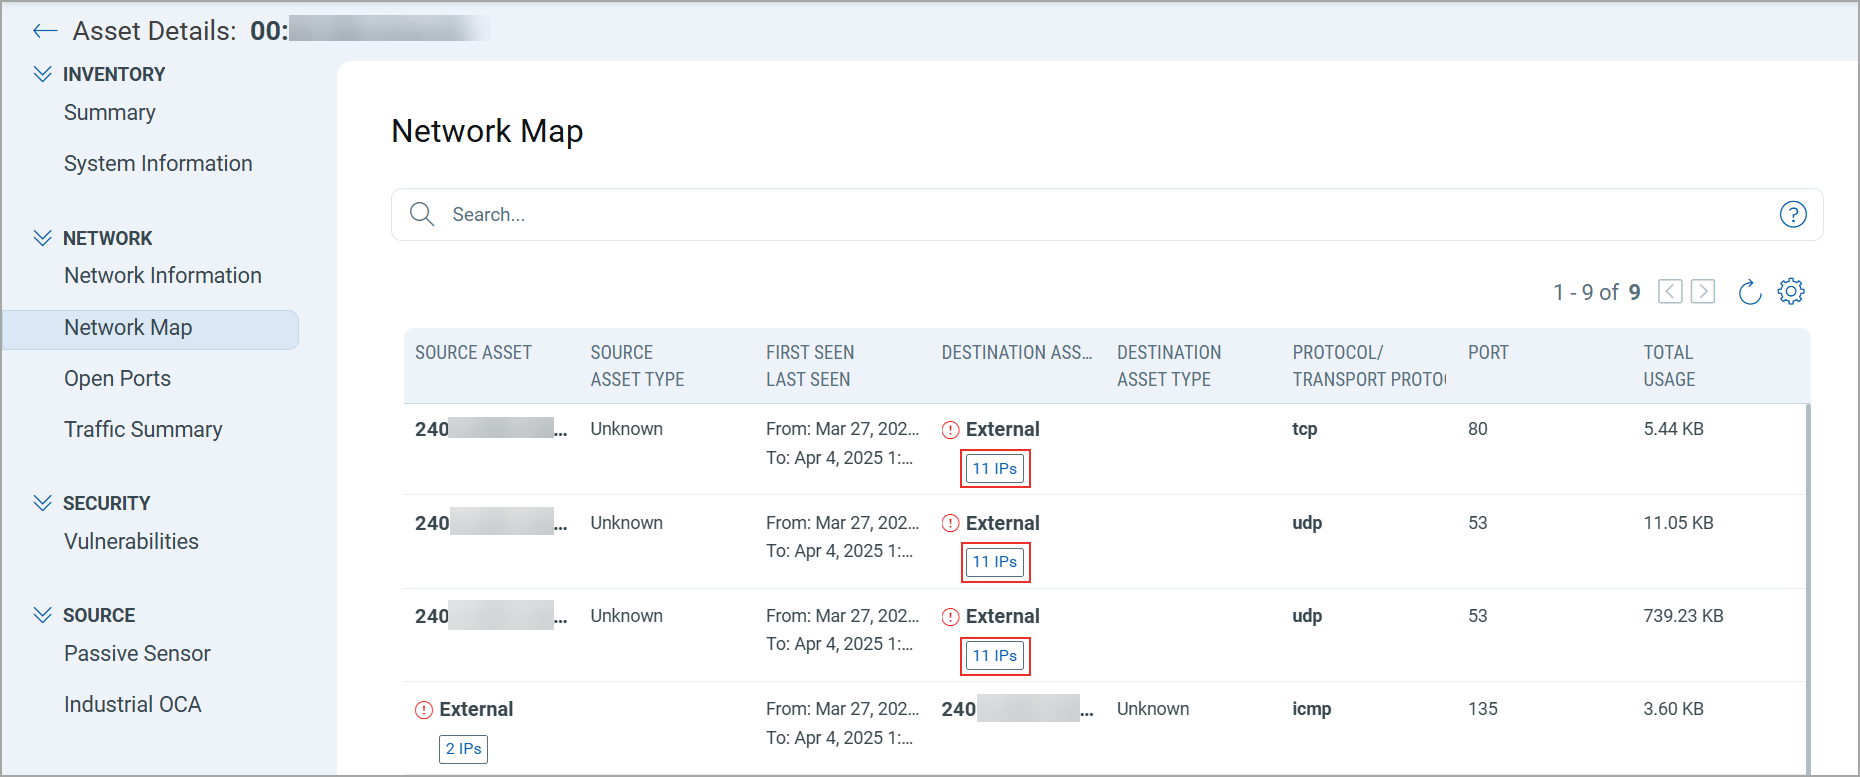Collapse the SECURITY section
The image size is (1860, 777).
click(x=42, y=503)
